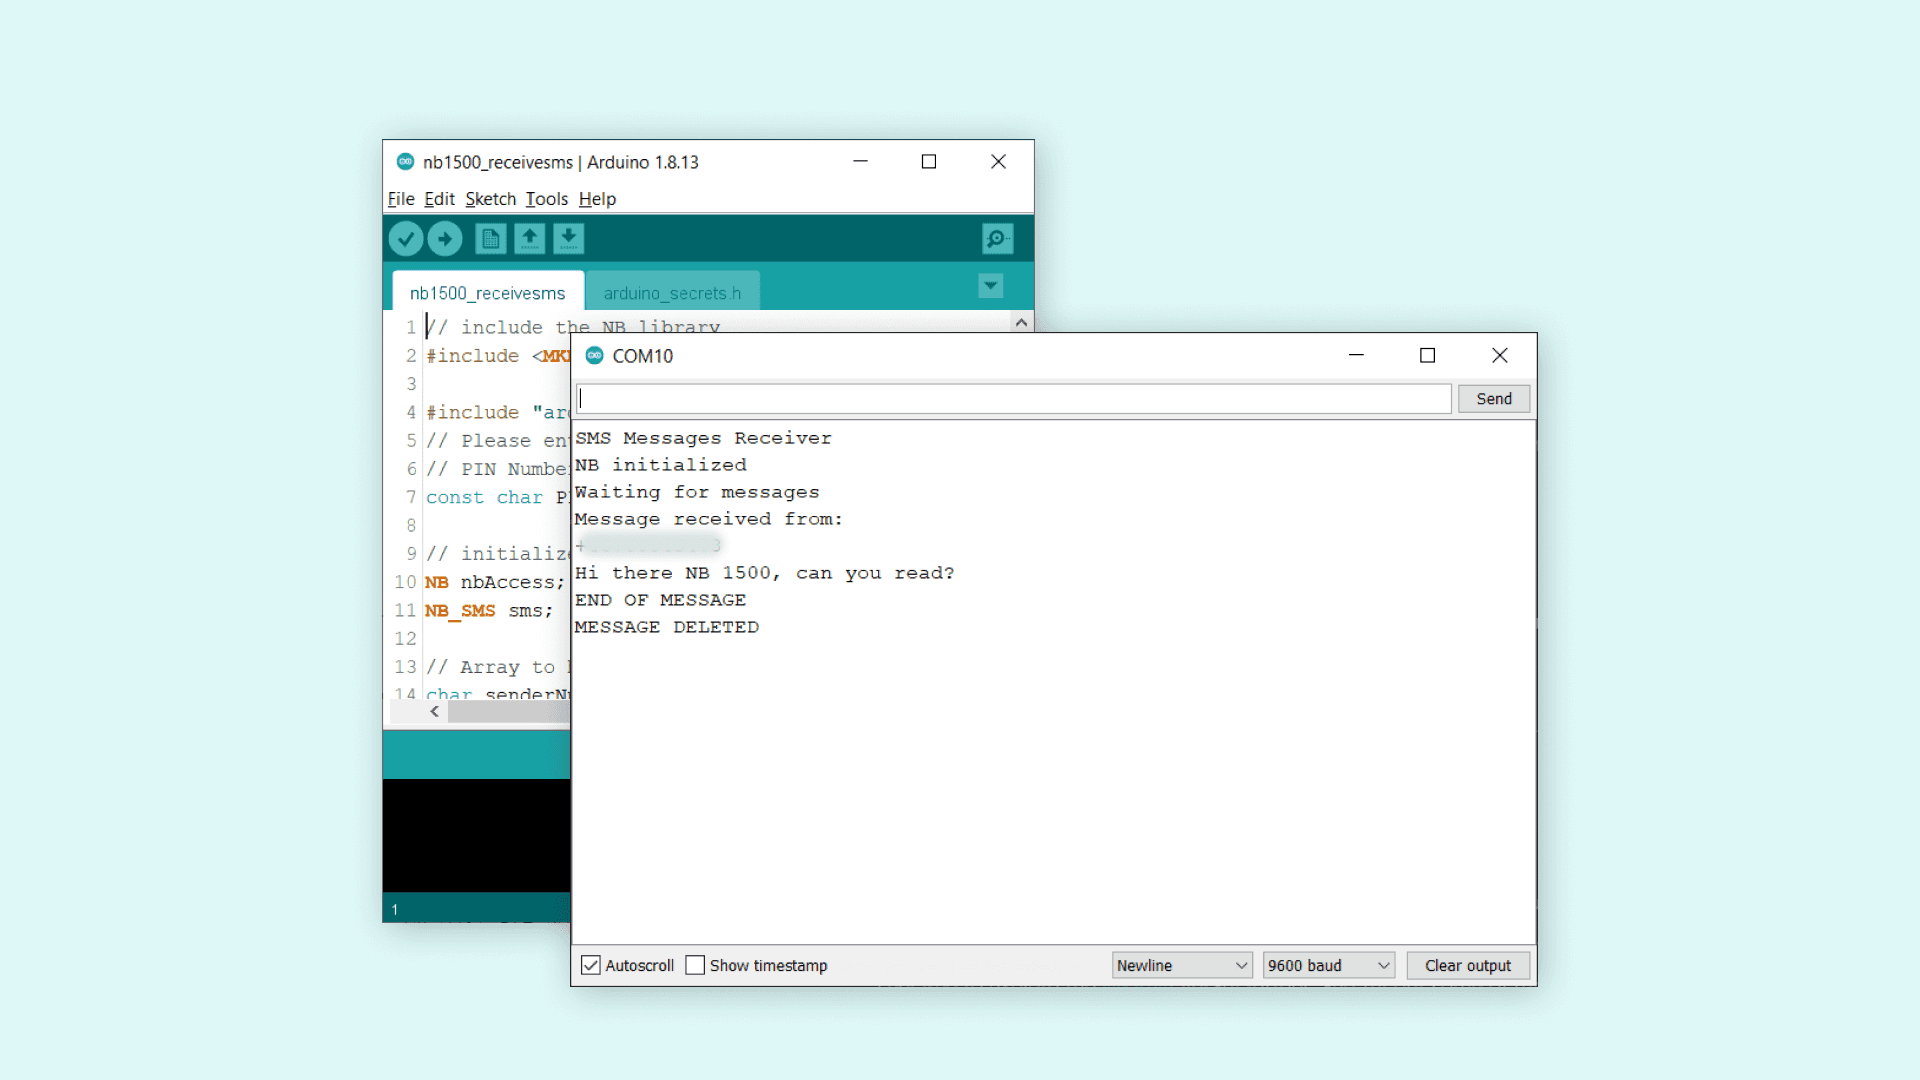Open Serial Monitor magnifier icon
1920x1080 pixels.
point(997,239)
